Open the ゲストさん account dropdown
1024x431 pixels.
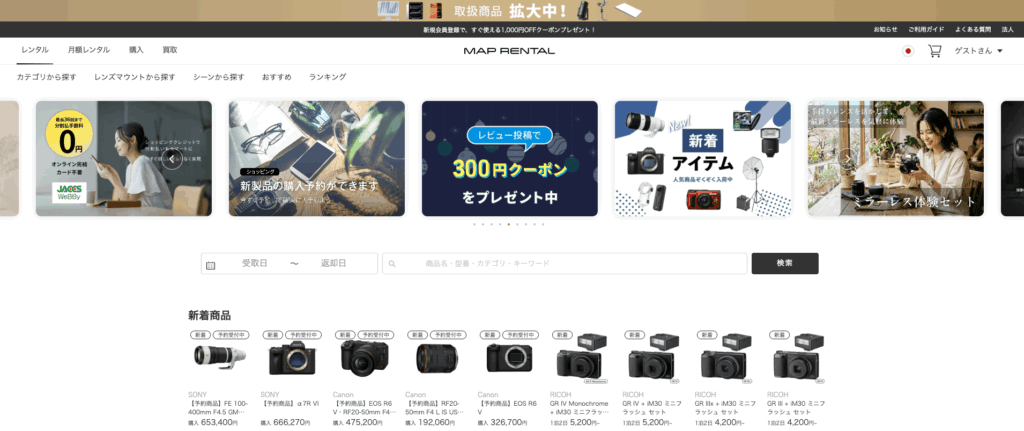[x=978, y=51]
